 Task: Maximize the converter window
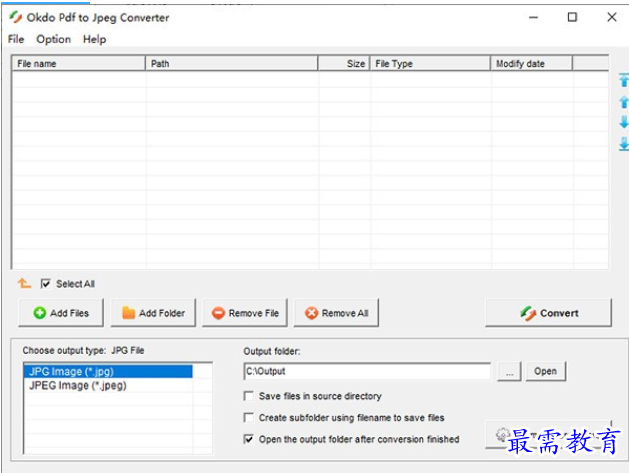(572, 17)
